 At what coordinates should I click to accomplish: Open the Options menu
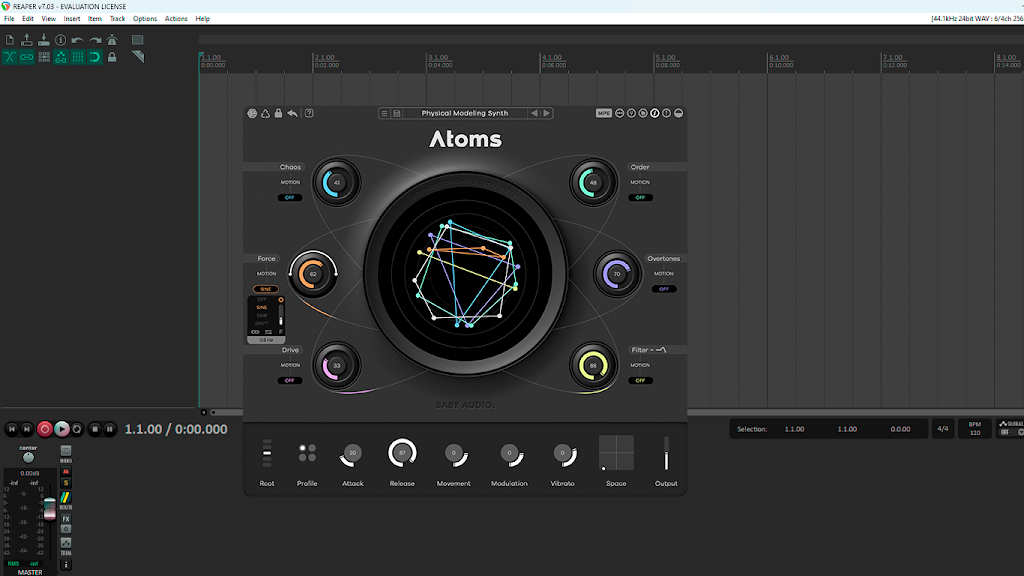coord(145,19)
